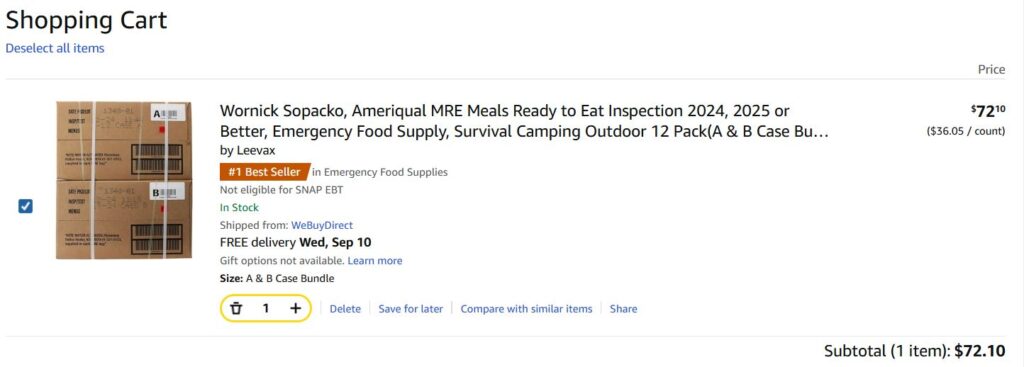The width and height of the screenshot is (1024, 367).
Task: Open the Emergency Food Supplies category link
Action: 380,172
